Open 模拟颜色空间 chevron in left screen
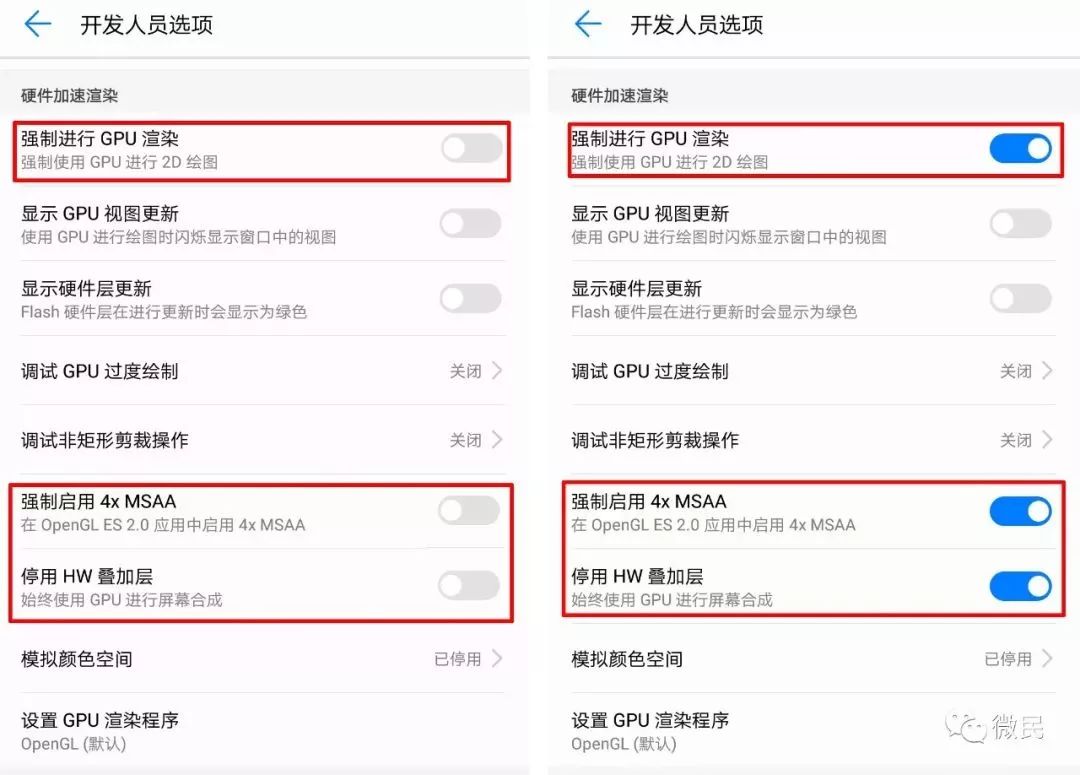 pos(497,659)
